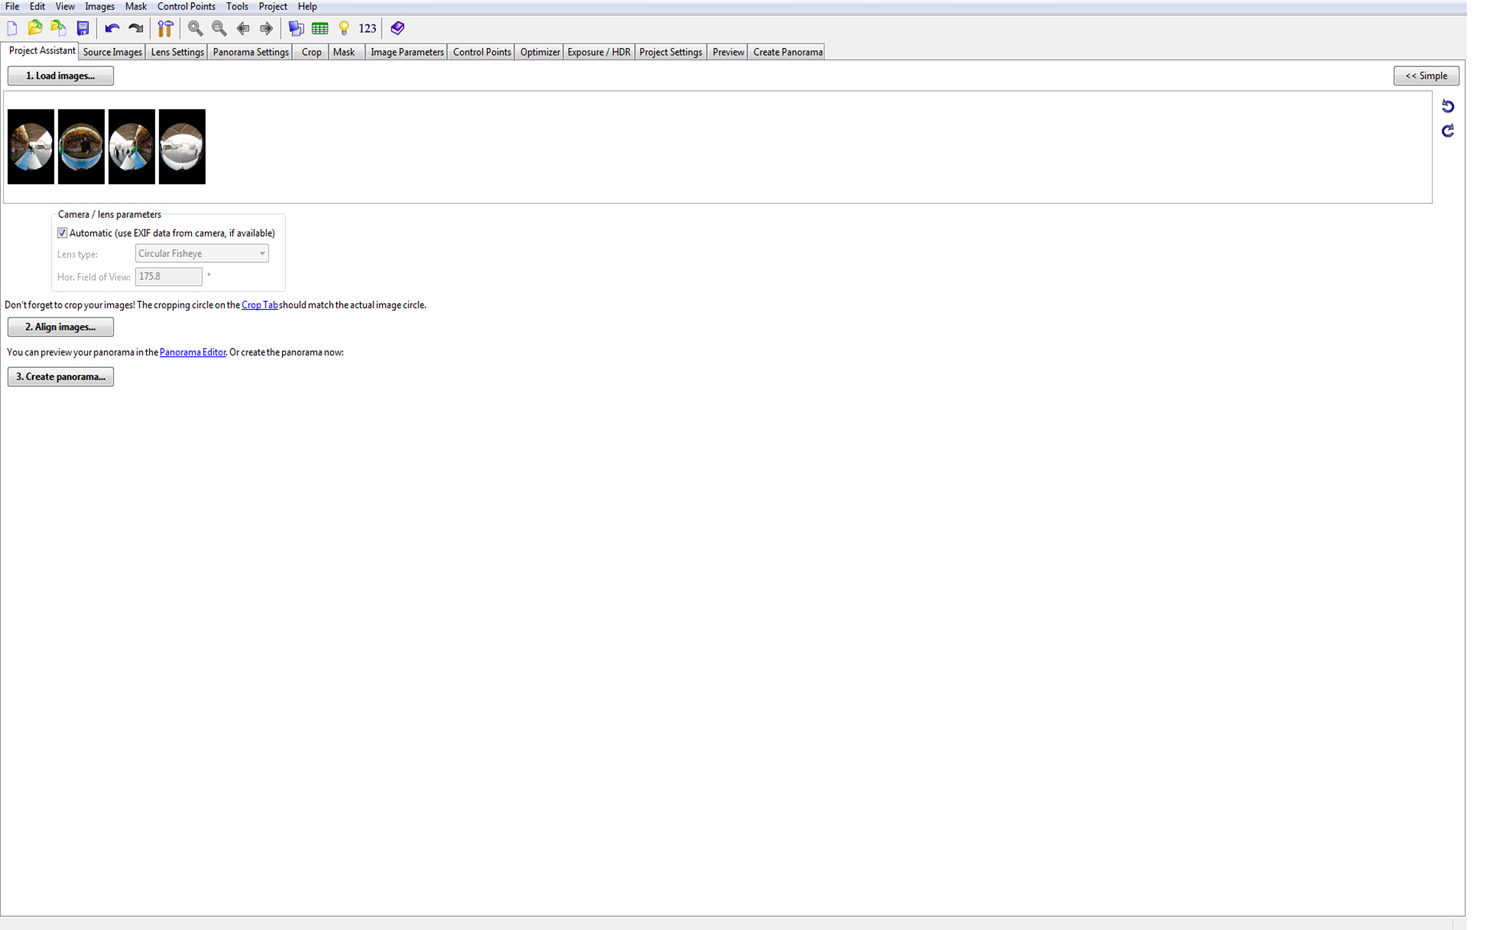Click the 123 numeric transform icon

[x=368, y=29]
